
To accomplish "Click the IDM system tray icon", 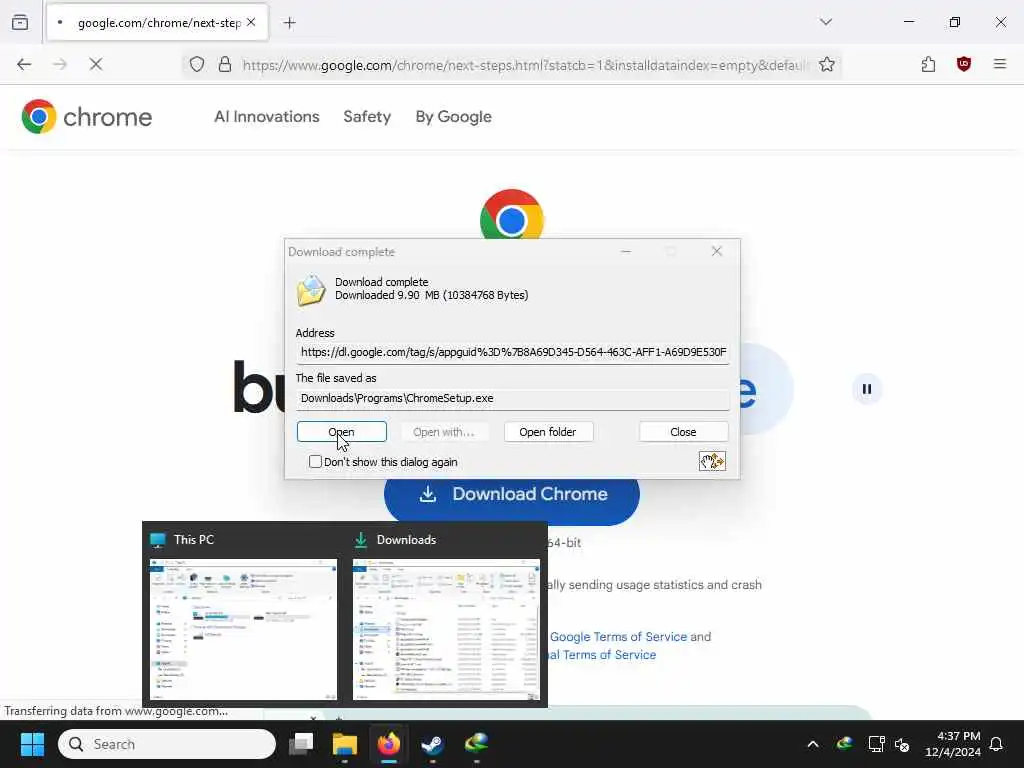I will (x=844, y=744).
